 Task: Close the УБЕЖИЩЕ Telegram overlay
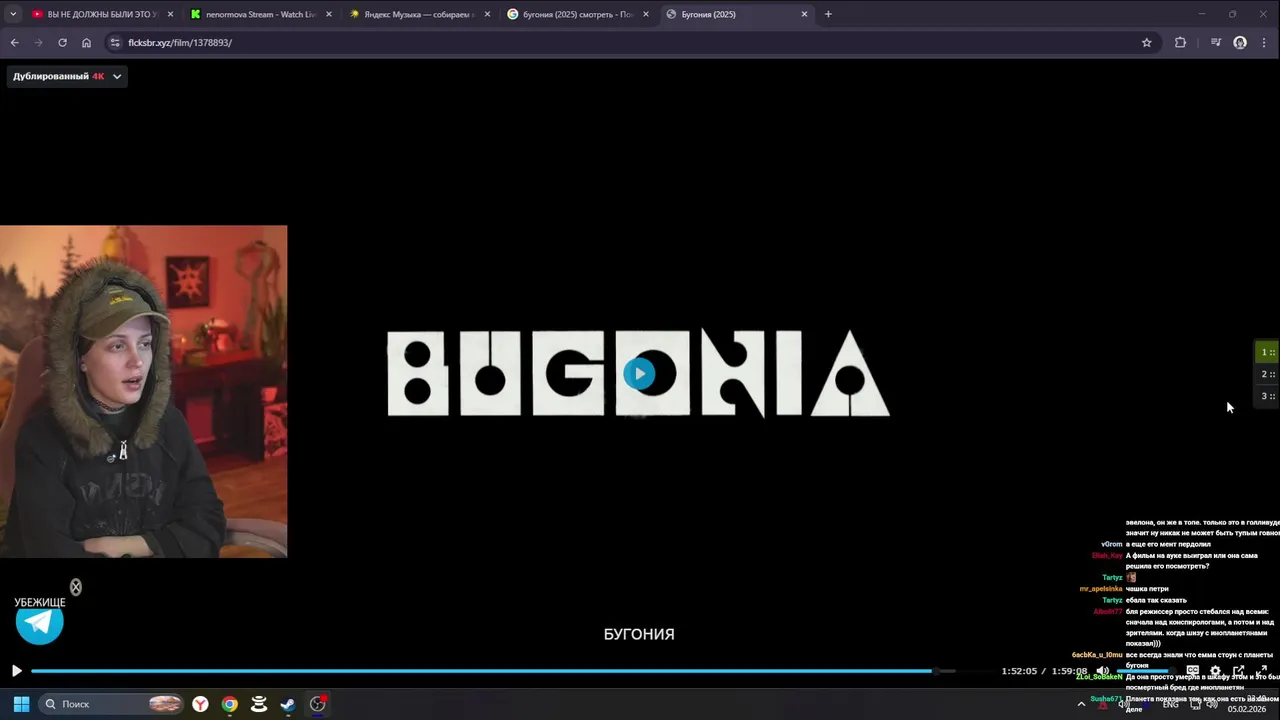coord(75,587)
